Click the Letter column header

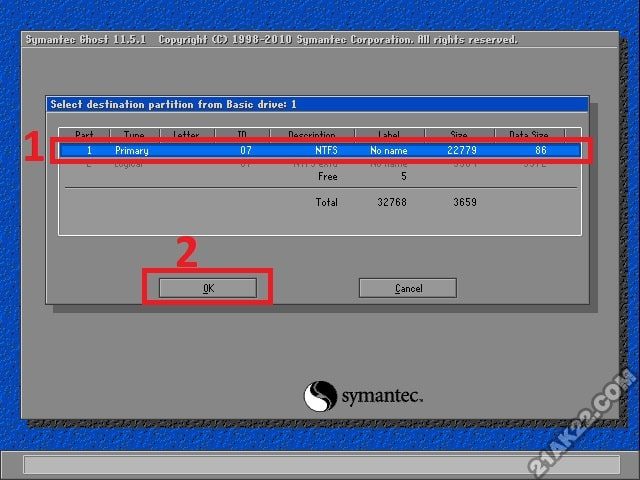tap(186, 134)
